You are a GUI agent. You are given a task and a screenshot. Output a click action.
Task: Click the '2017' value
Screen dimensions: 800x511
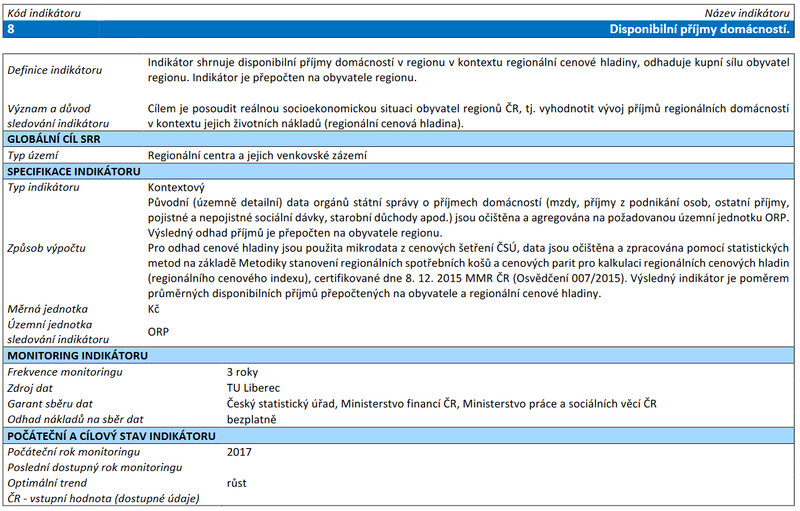[239, 452]
